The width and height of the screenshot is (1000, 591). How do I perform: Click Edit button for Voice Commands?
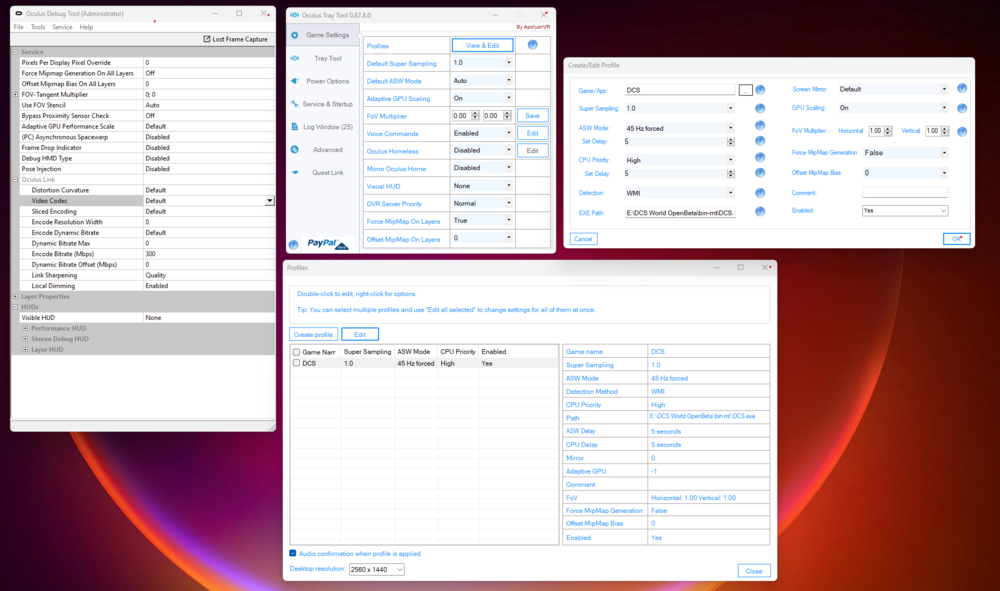[x=533, y=133]
